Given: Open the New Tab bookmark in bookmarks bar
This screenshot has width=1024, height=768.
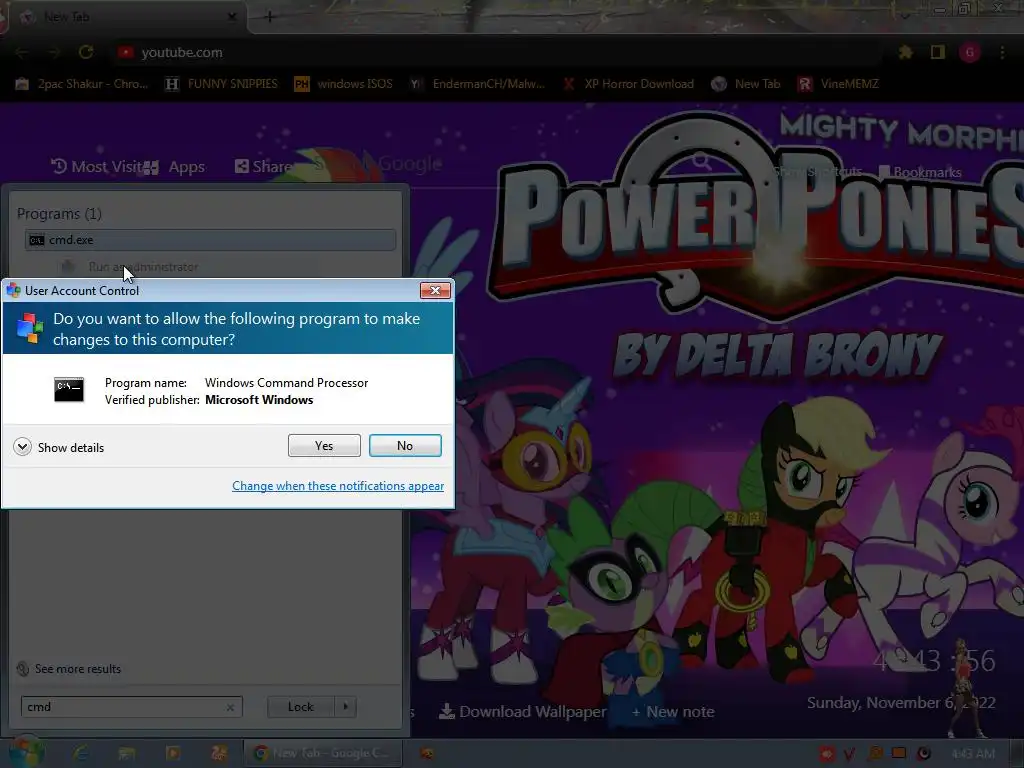Looking at the screenshot, I should coord(746,84).
